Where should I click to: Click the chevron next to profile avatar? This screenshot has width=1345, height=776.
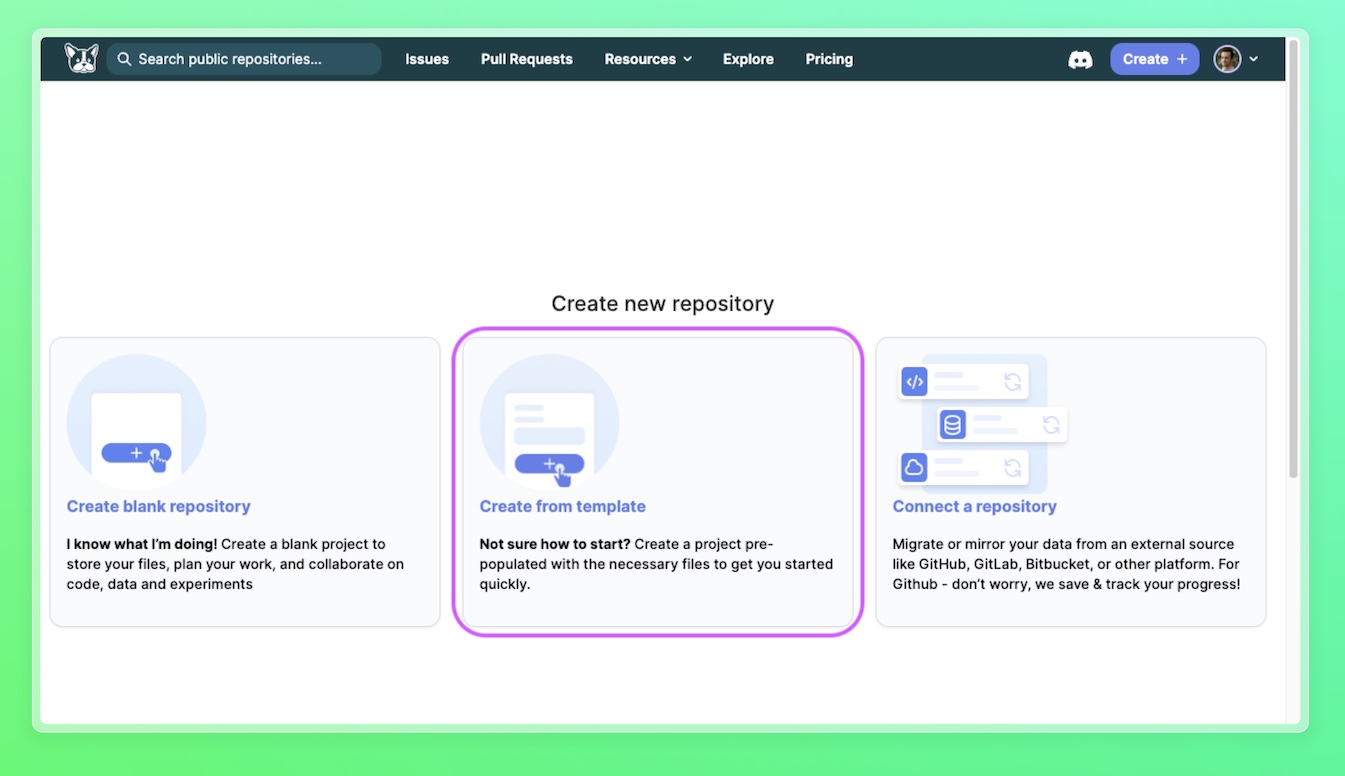pyautogui.click(x=1254, y=59)
